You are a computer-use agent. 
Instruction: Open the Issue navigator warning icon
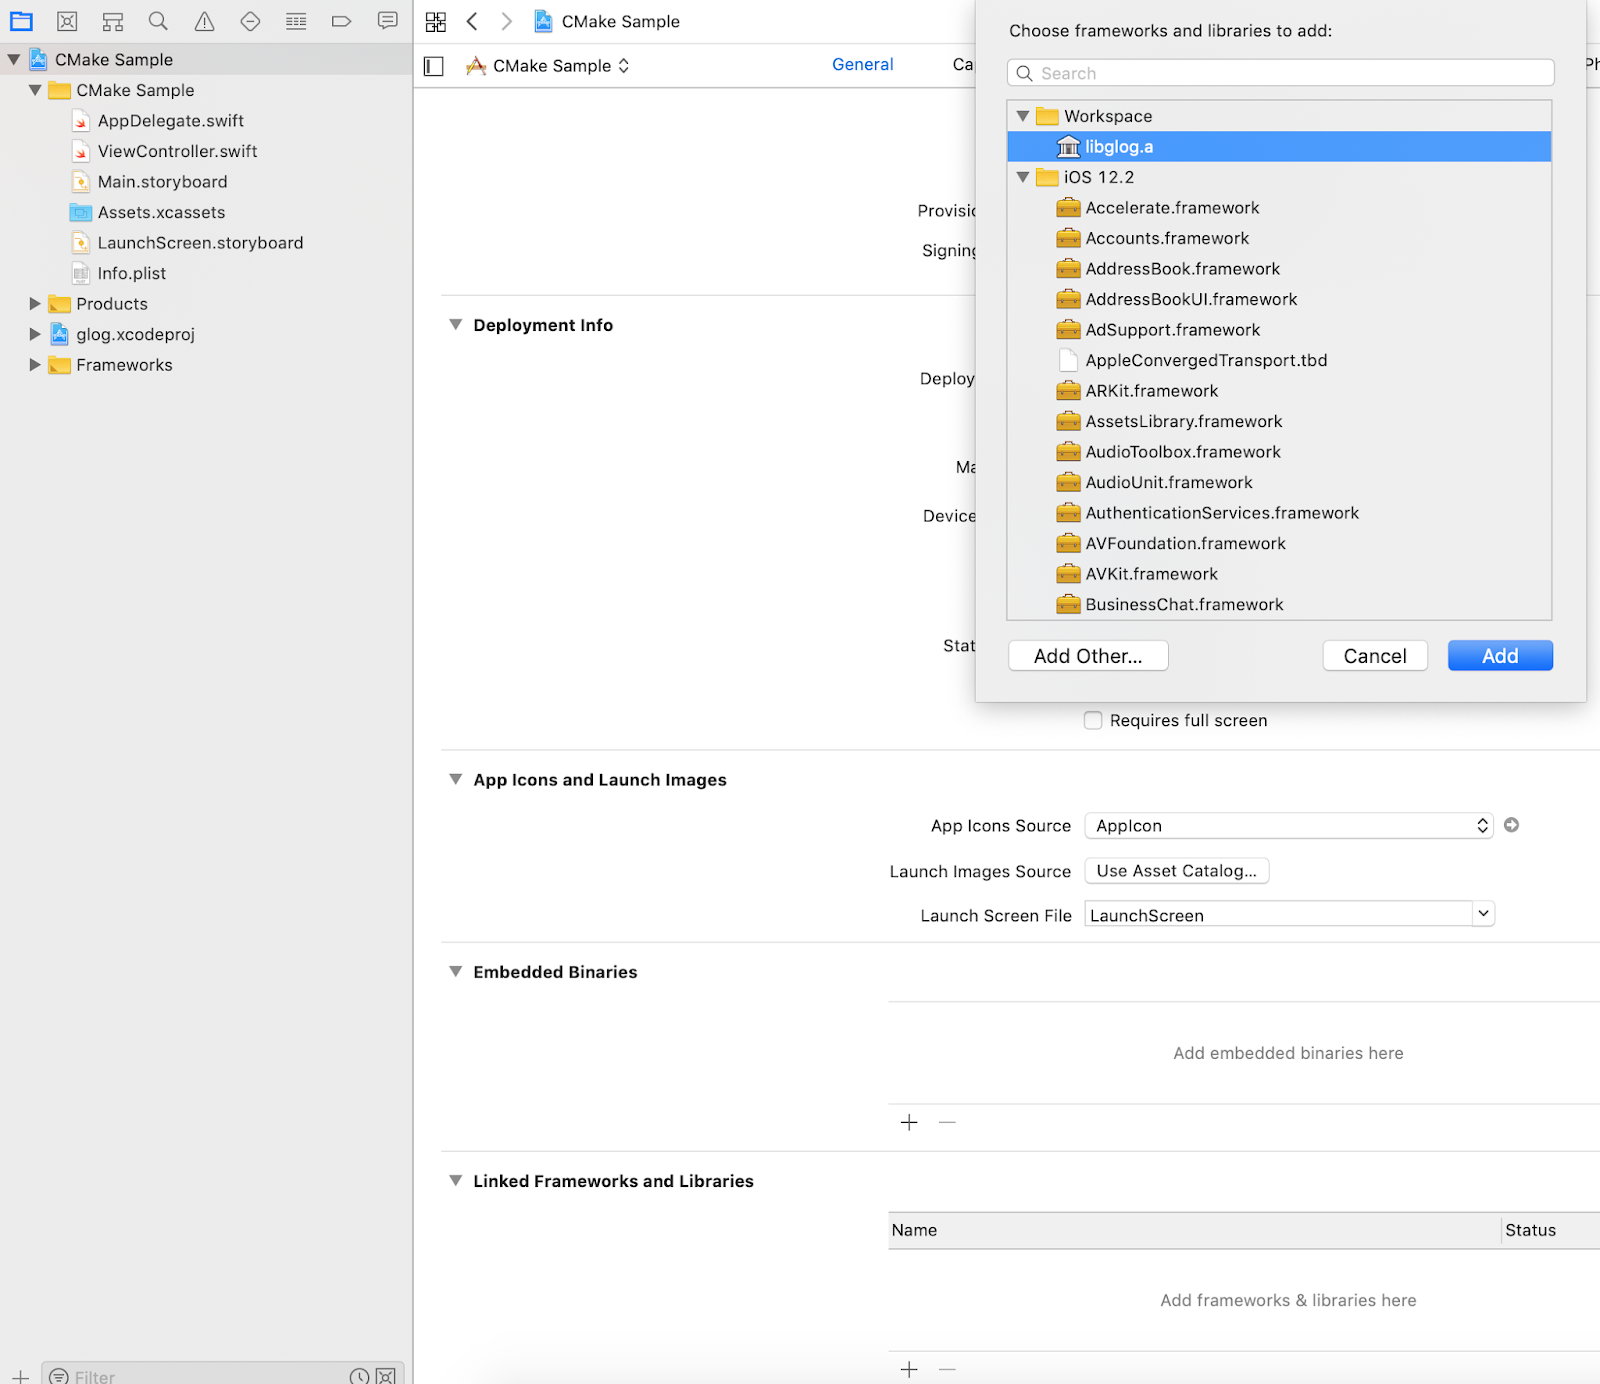(x=204, y=21)
